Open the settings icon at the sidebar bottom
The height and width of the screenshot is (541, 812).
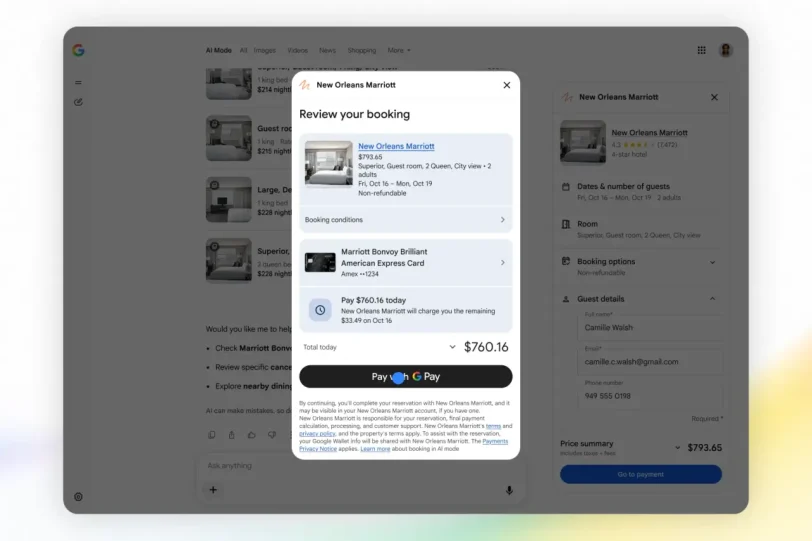(78, 497)
